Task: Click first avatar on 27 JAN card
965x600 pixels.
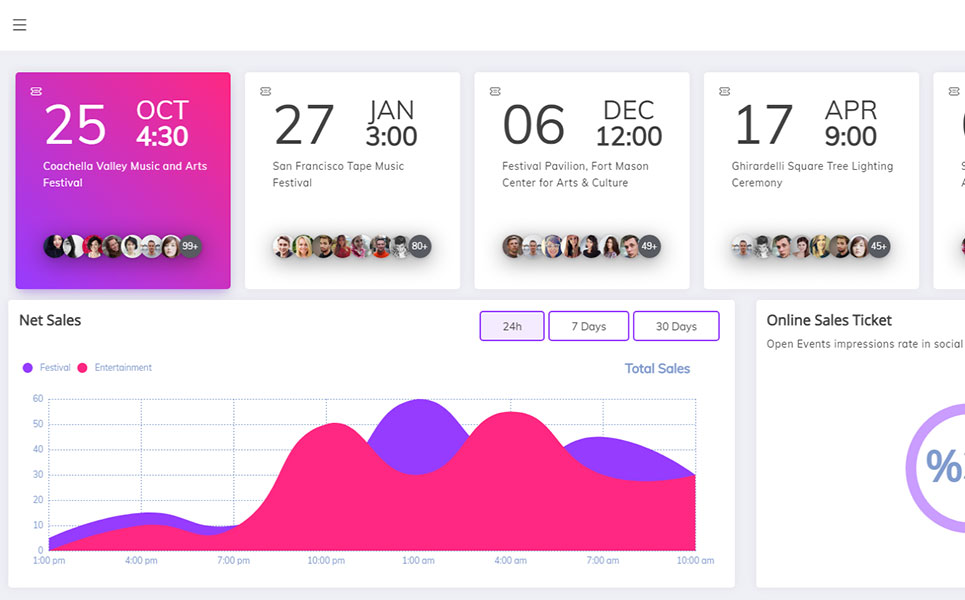Action: 283,246
